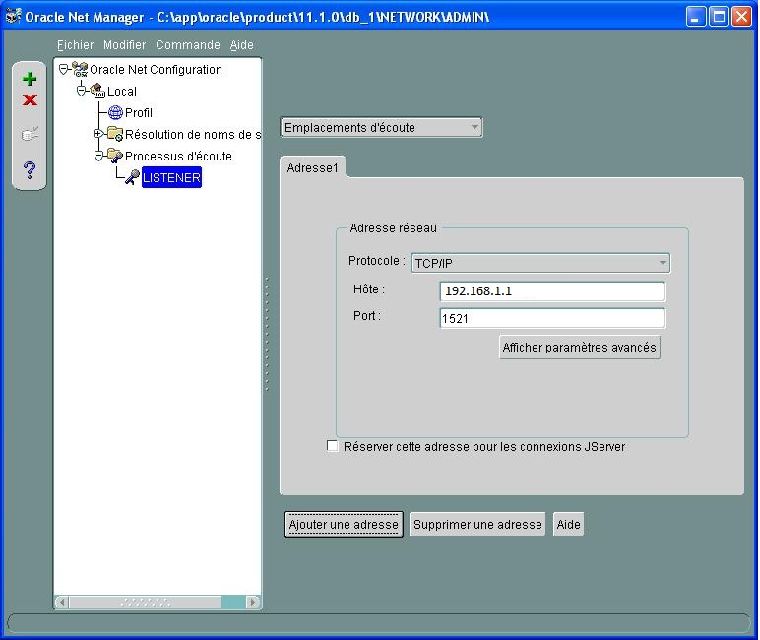Click the Port input field
The width and height of the screenshot is (760, 640).
tap(553, 318)
